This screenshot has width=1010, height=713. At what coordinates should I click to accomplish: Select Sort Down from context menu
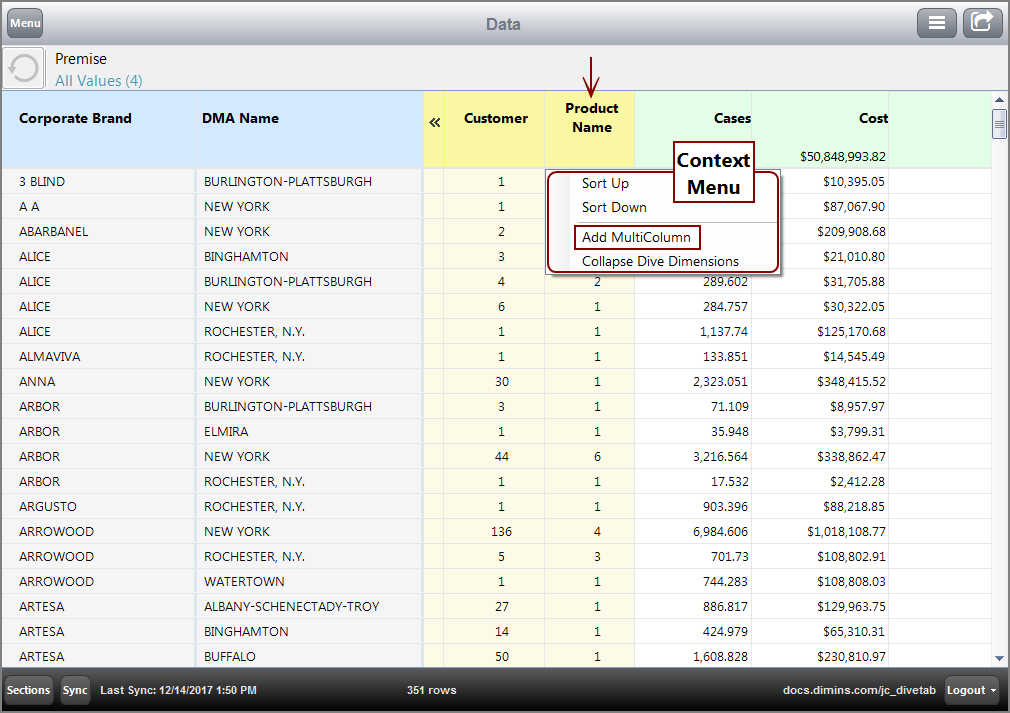(x=614, y=208)
